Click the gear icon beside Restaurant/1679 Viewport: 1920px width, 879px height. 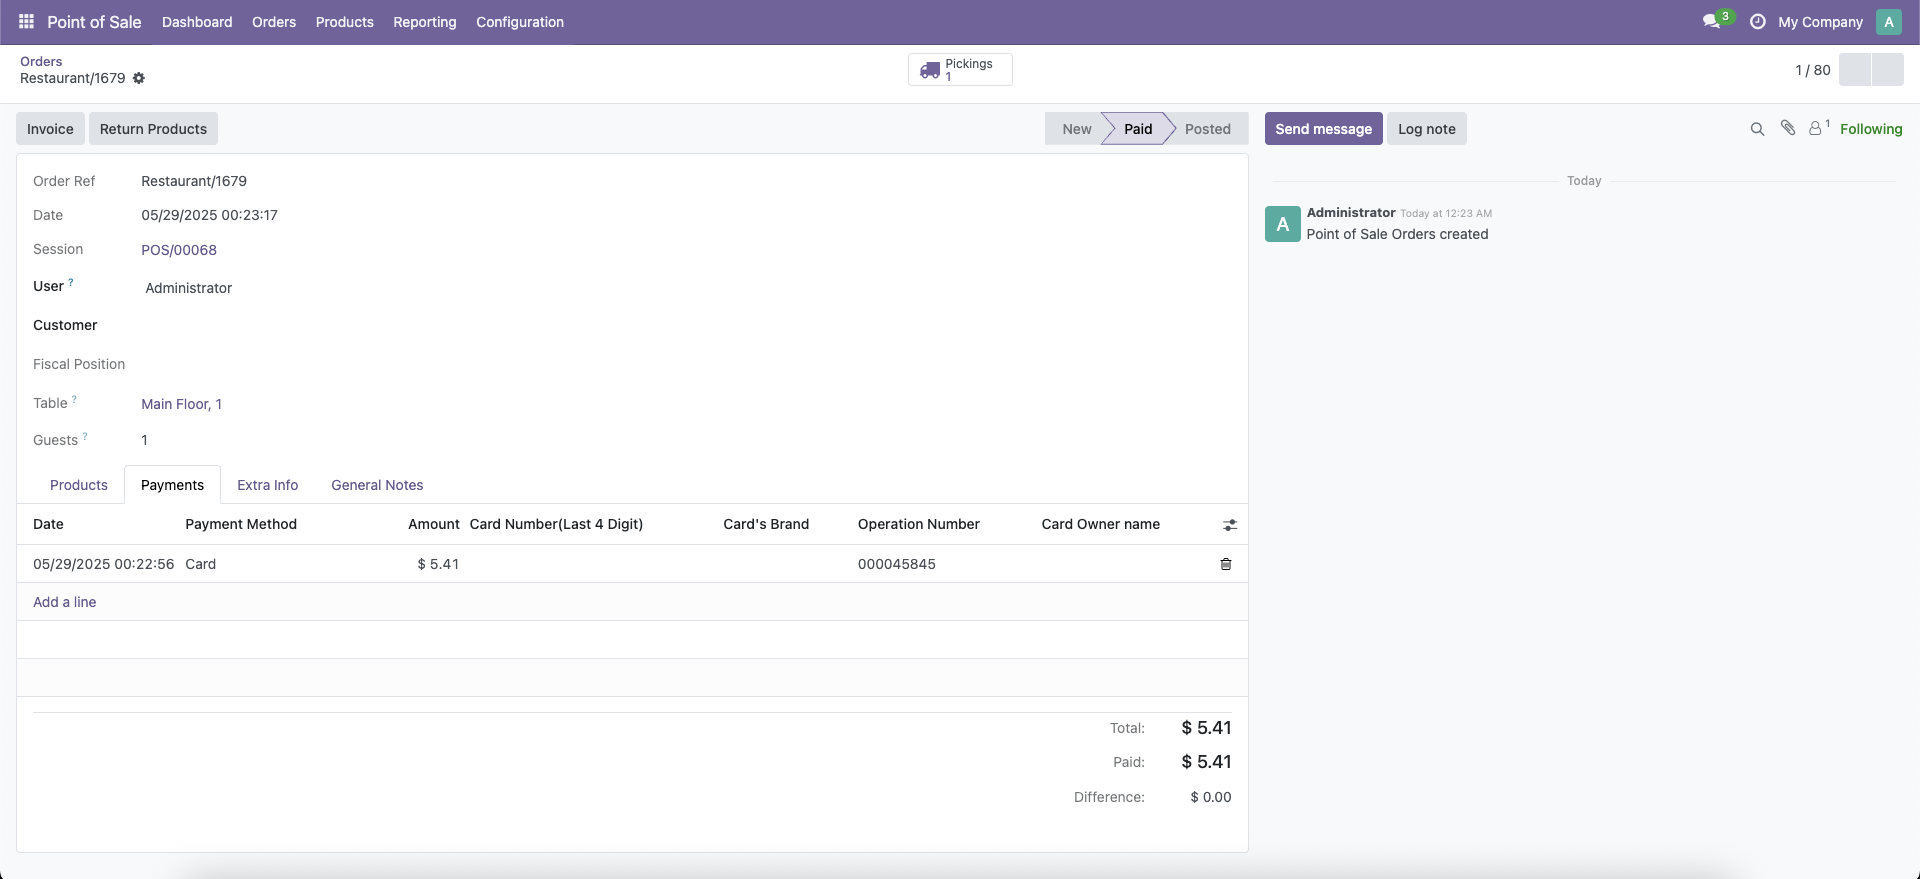139,78
